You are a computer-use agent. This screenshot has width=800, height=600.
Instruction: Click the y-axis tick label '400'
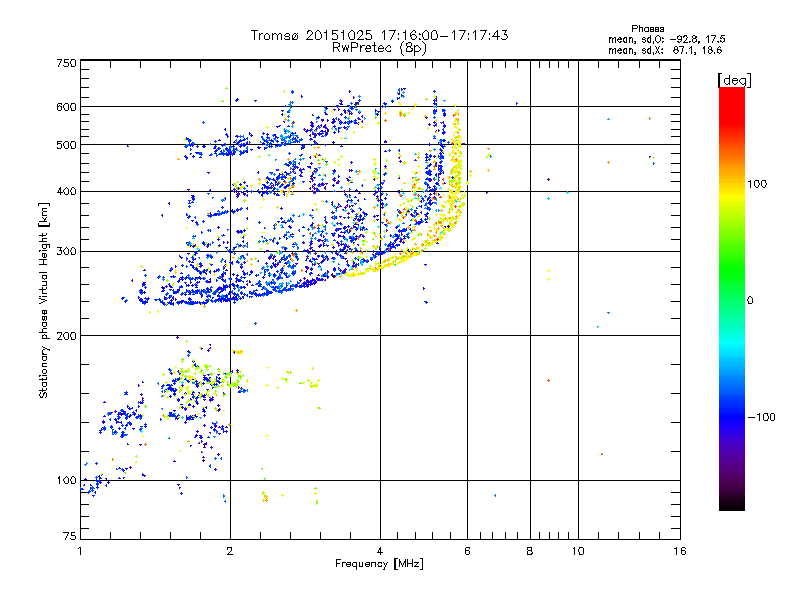point(66,192)
